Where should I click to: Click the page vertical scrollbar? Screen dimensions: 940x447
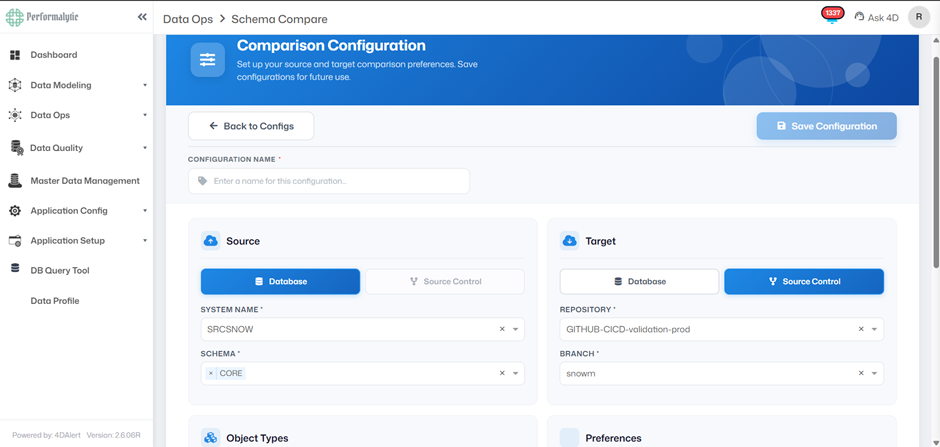(936, 162)
